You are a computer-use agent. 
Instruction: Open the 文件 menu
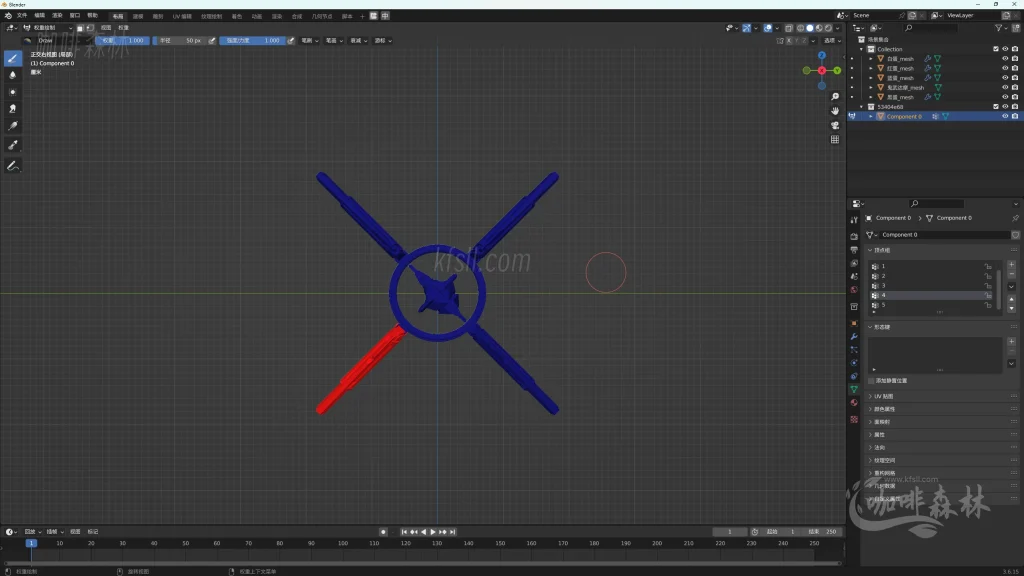[x=22, y=16]
